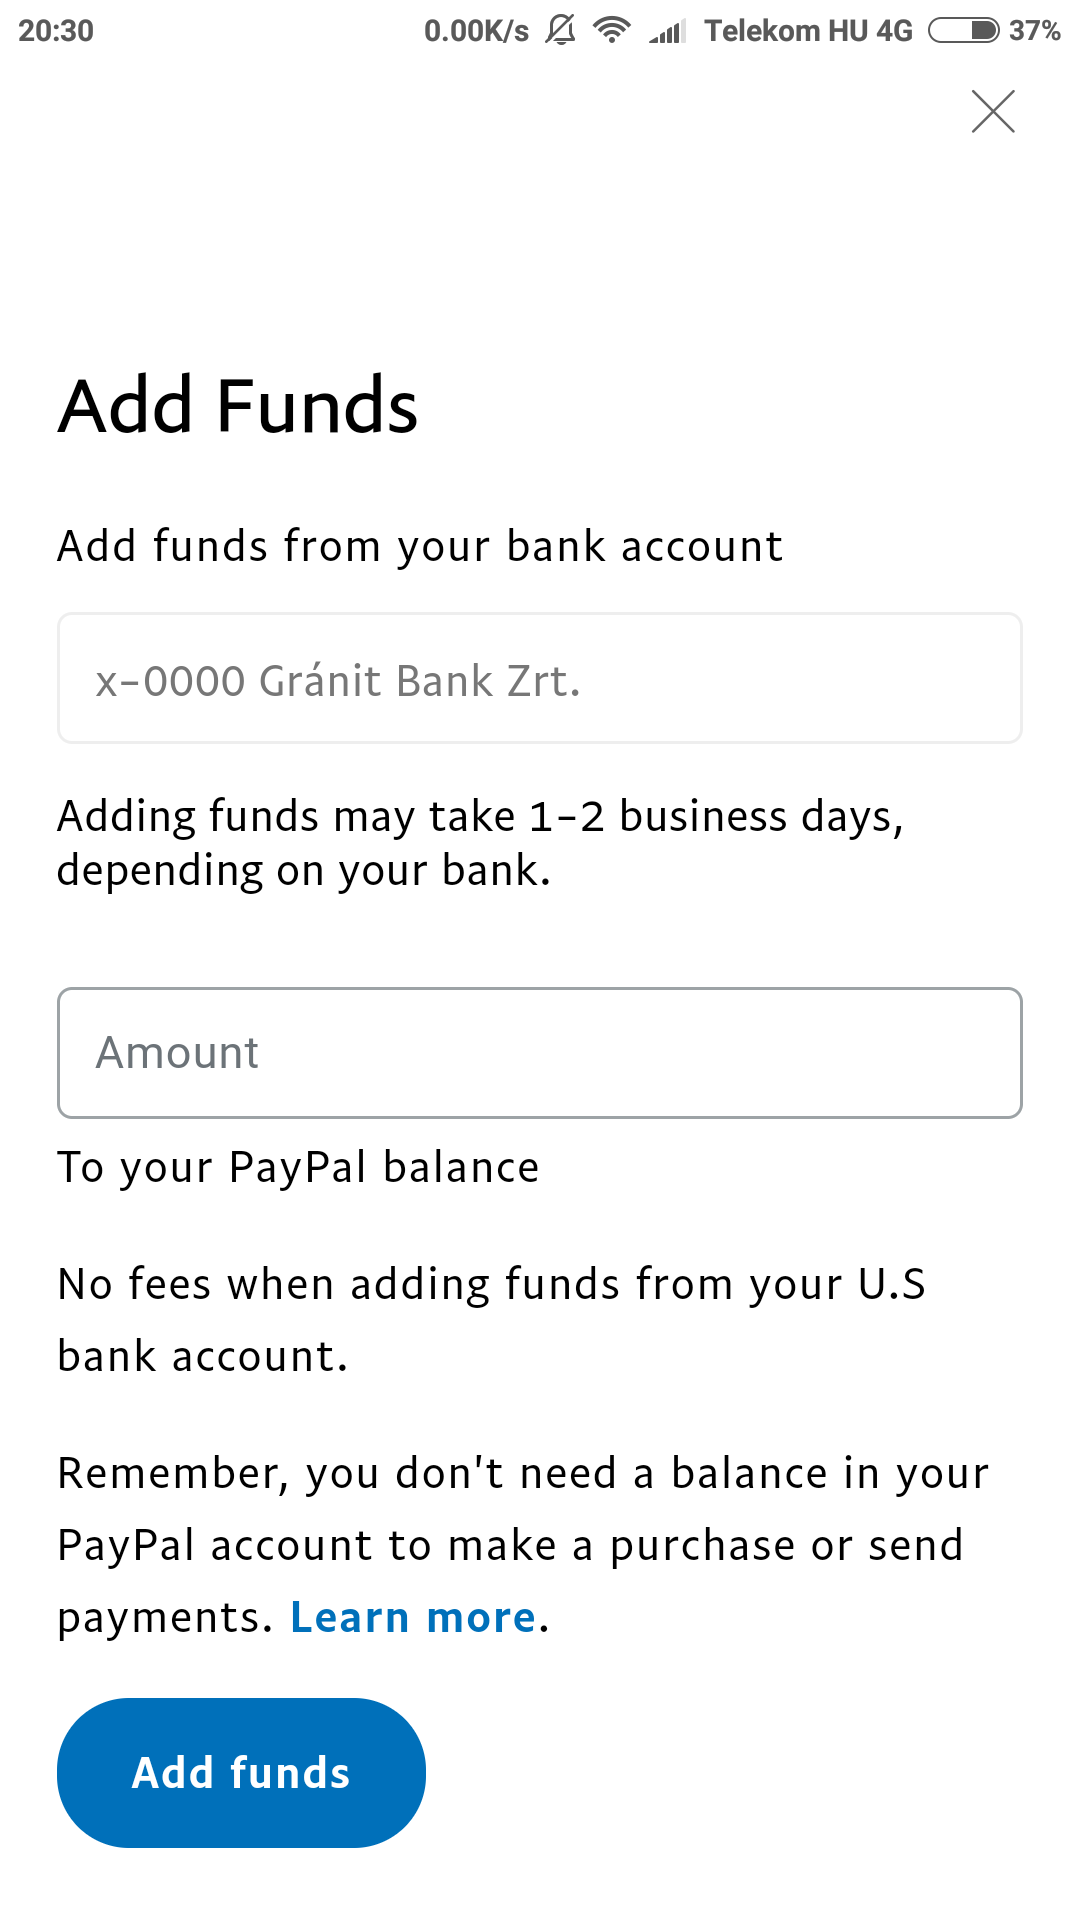1080x1920 pixels.
Task: Tap the Add Funds page heading
Action: [x=238, y=406]
